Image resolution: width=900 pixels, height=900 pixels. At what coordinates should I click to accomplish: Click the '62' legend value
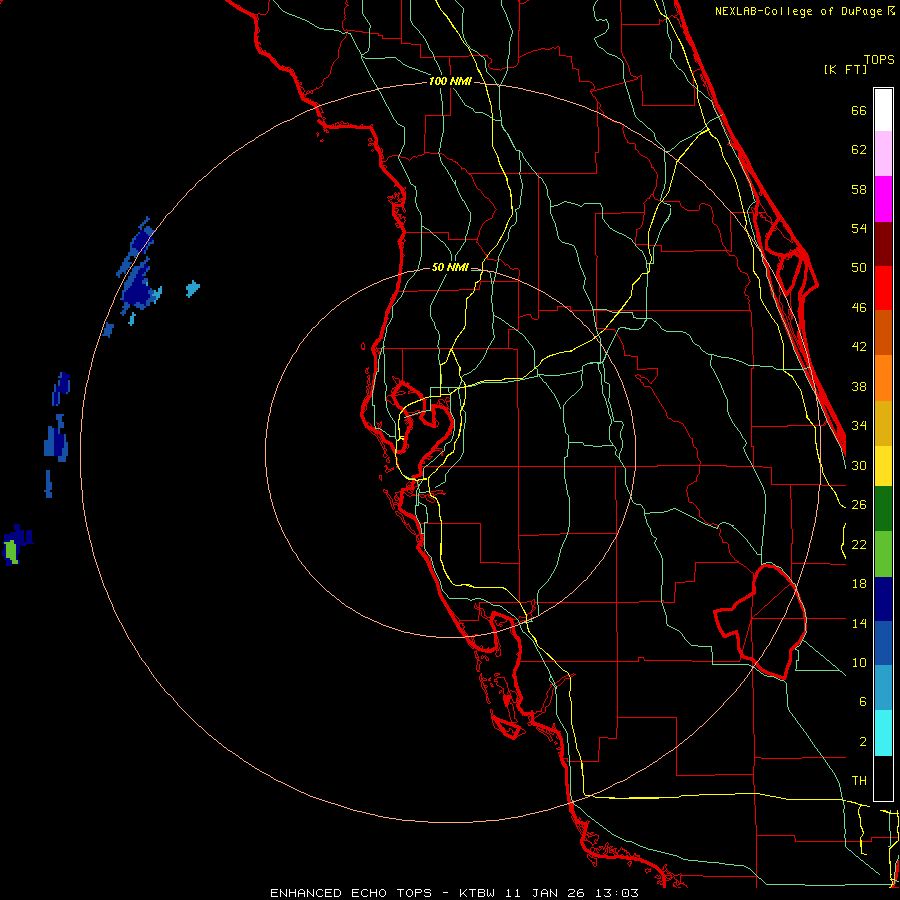859,150
